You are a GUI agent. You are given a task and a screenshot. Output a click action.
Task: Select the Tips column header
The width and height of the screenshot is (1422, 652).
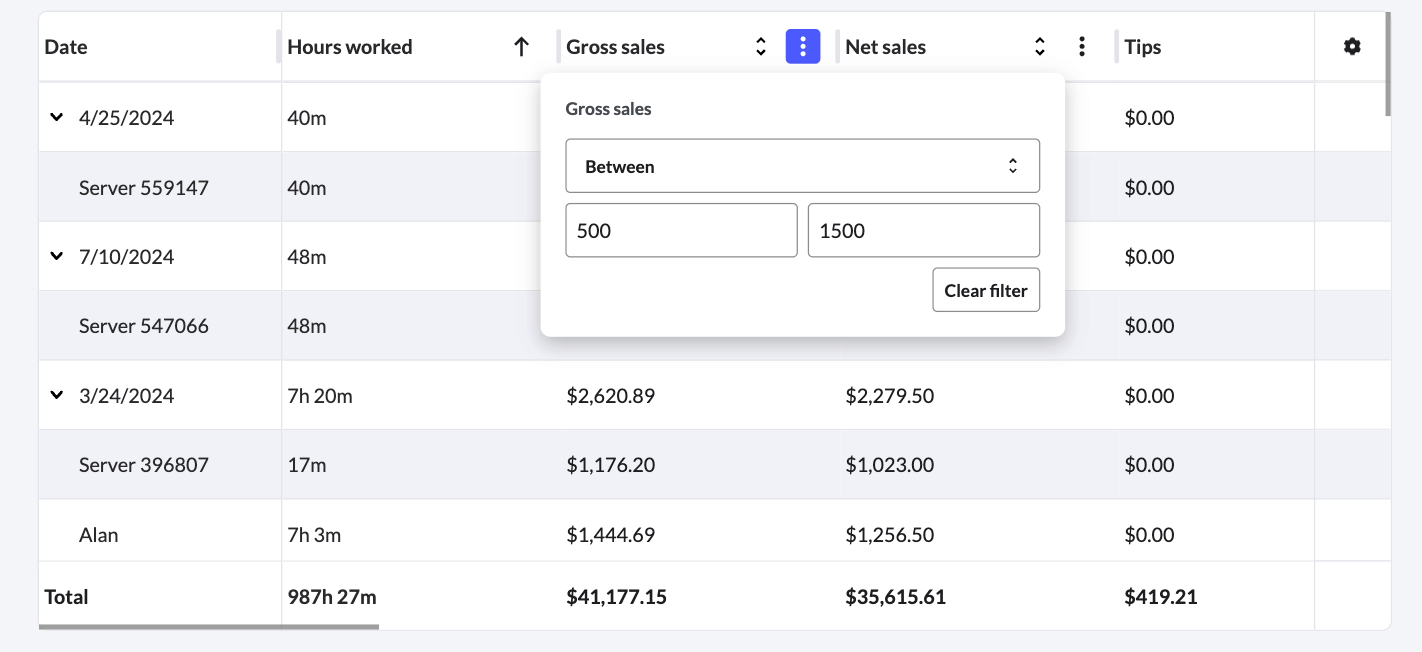[1142, 46]
